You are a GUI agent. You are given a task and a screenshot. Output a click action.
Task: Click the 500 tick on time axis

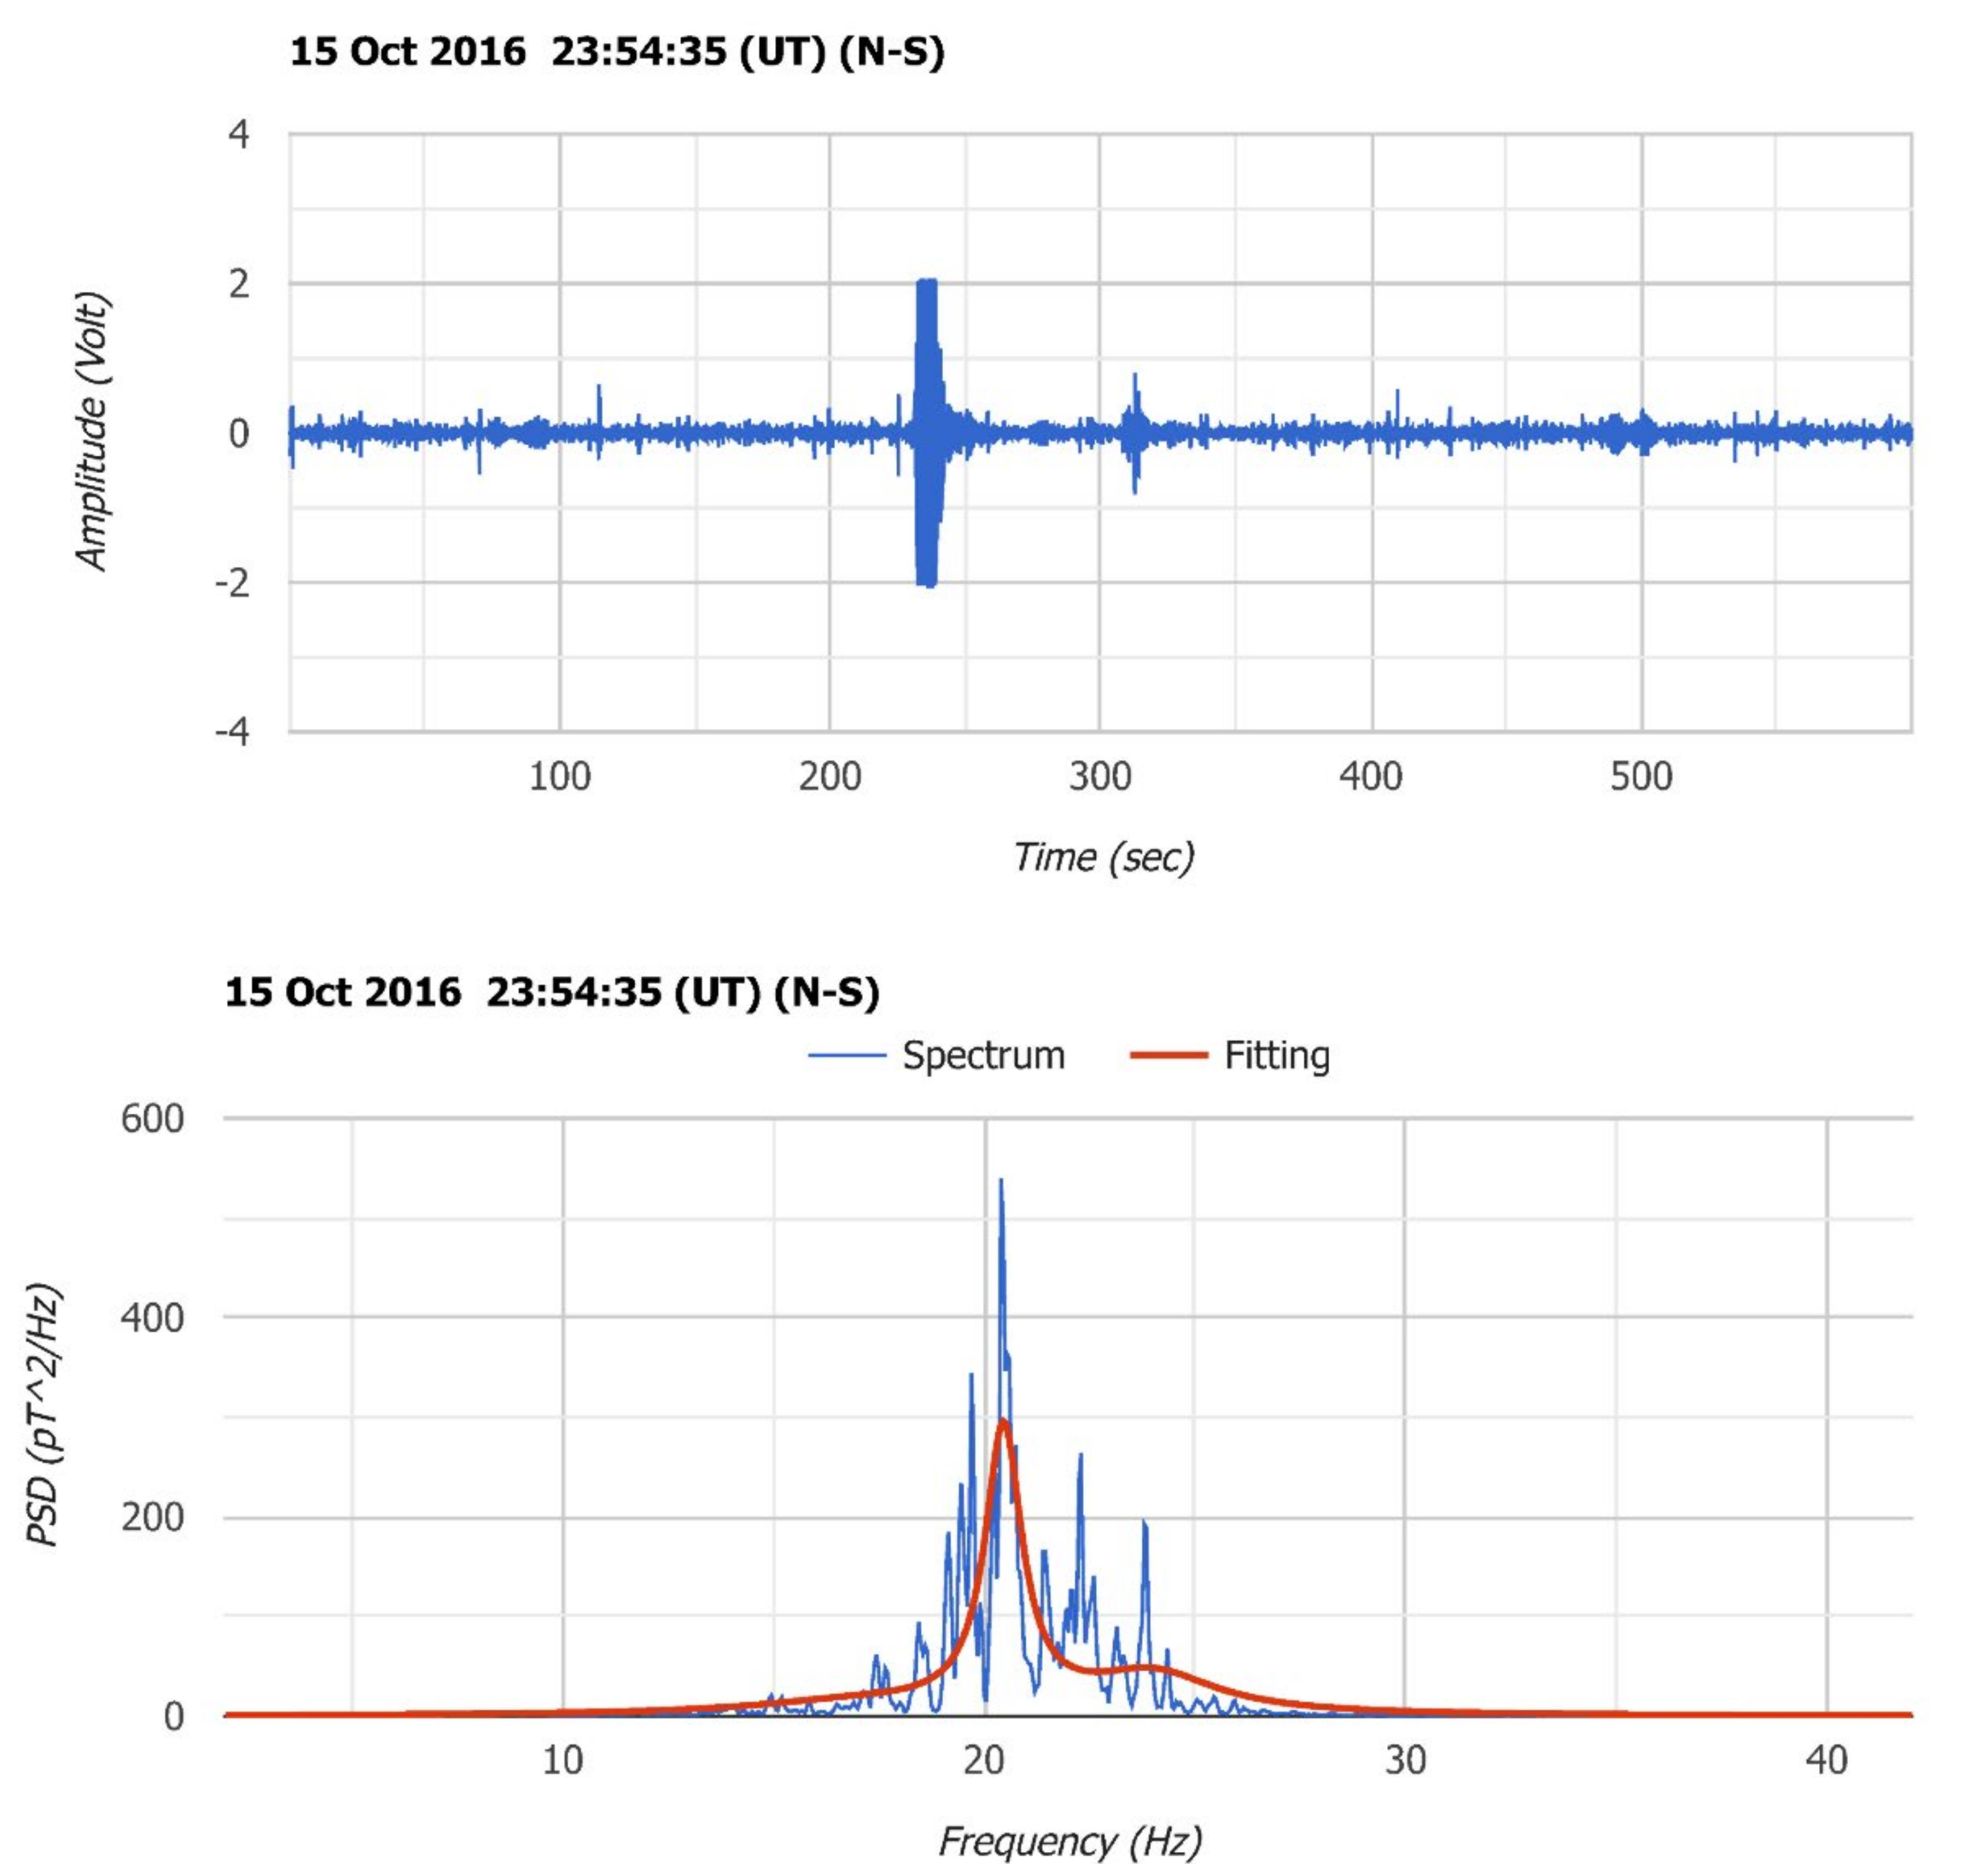pyautogui.click(x=1640, y=777)
